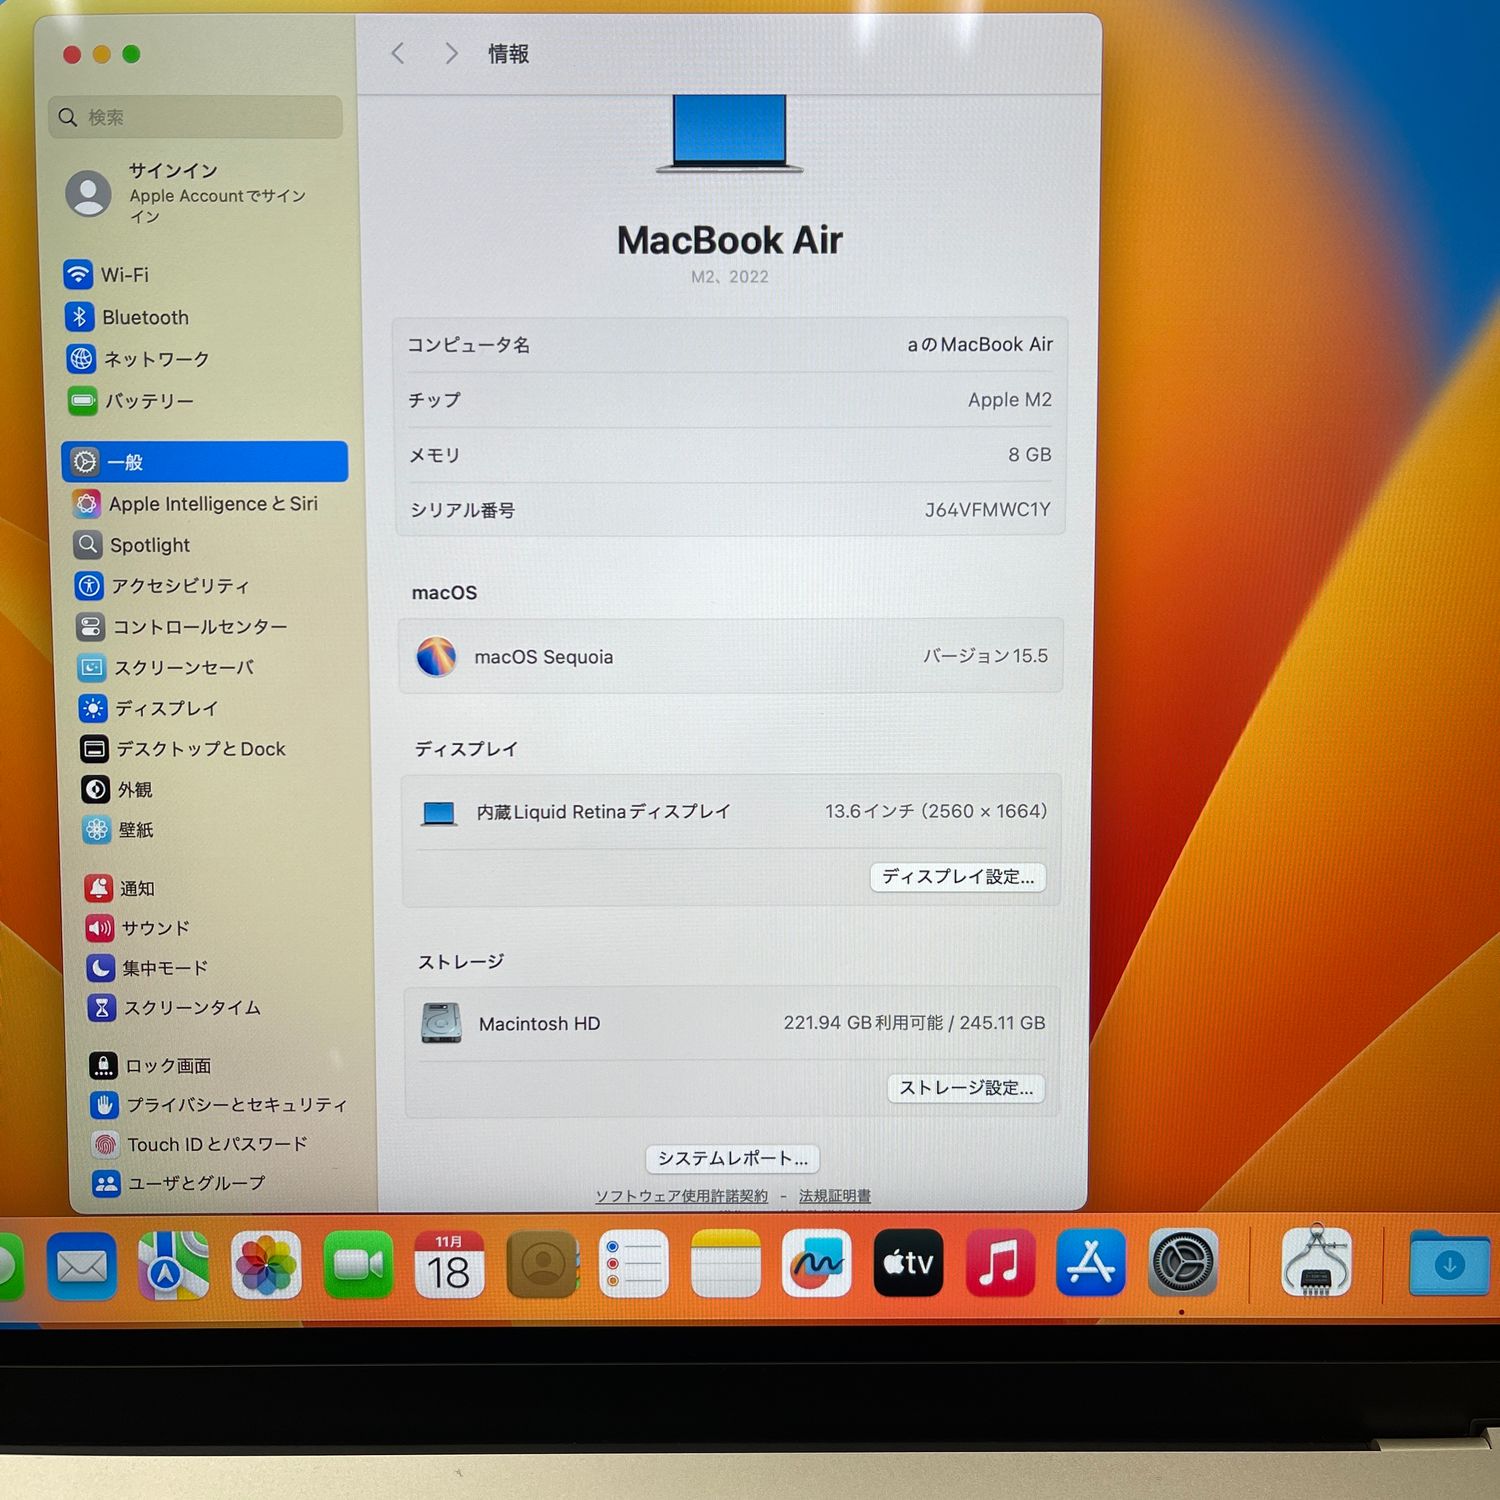Screen dimensions: 1500x1500
Task: Open ソフトウェア使用許諾契約 link
Action: point(681,1196)
